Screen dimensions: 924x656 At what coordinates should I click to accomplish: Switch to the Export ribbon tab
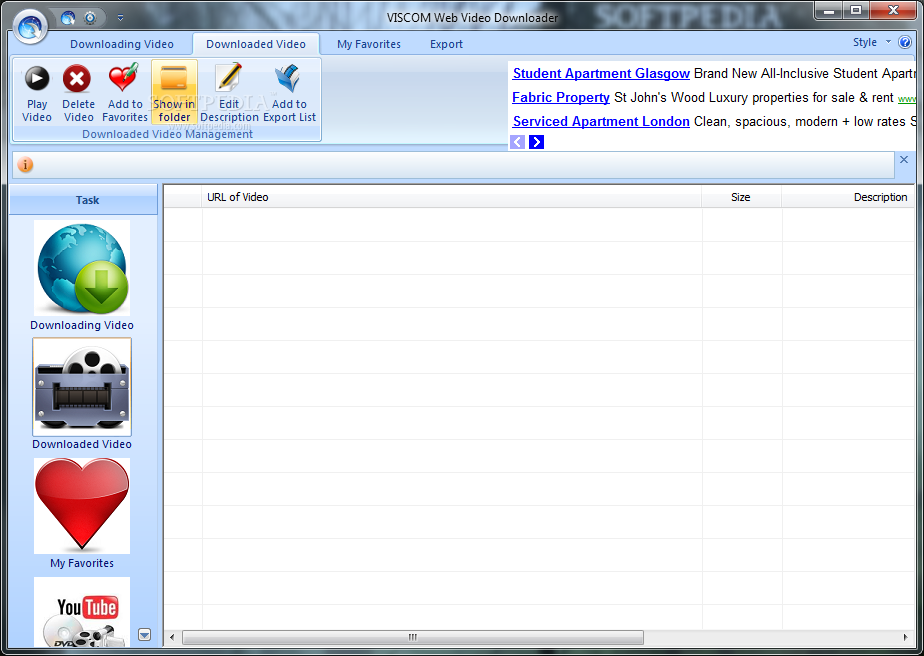click(446, 44)
